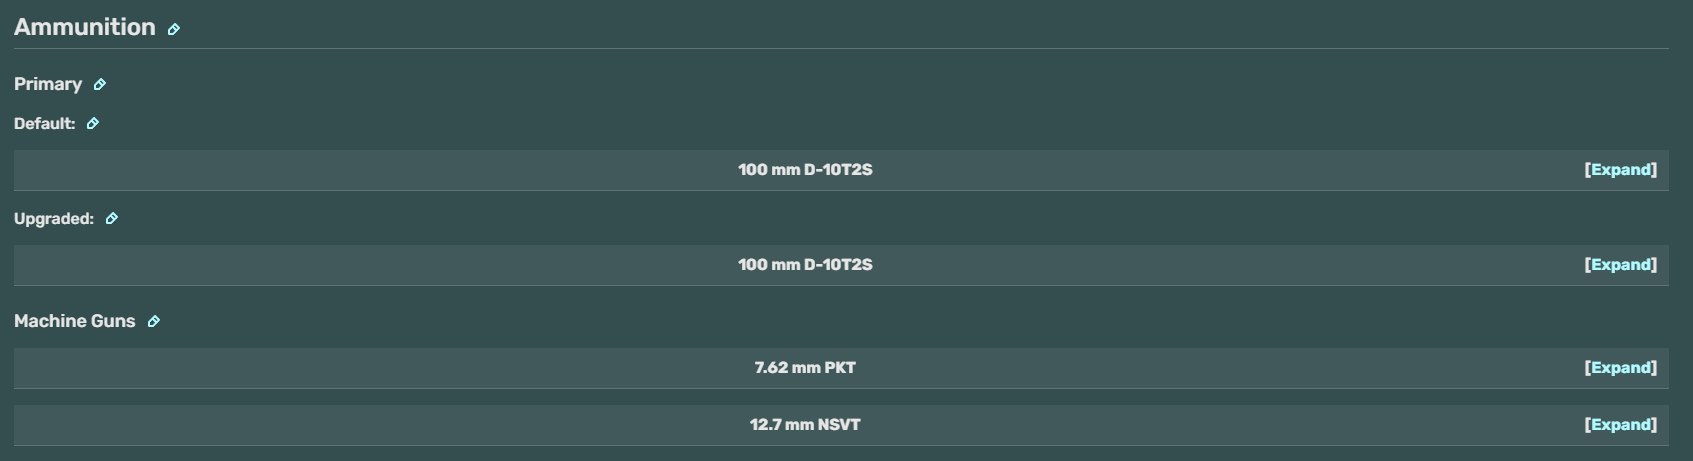Click the edit pencil next to Primary
1693x461 pixels.
pyautogui.click(x=100, y=85)
